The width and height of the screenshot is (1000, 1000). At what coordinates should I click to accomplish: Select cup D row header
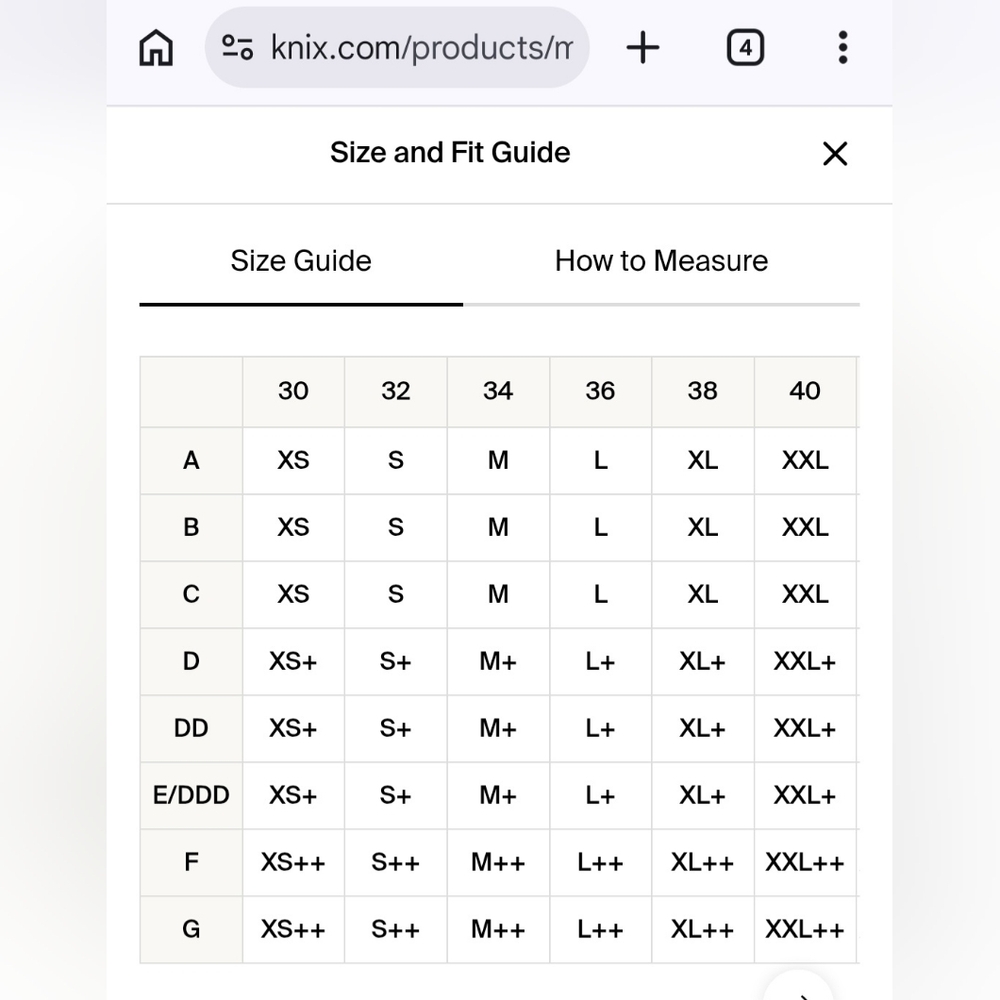[191, 661]
